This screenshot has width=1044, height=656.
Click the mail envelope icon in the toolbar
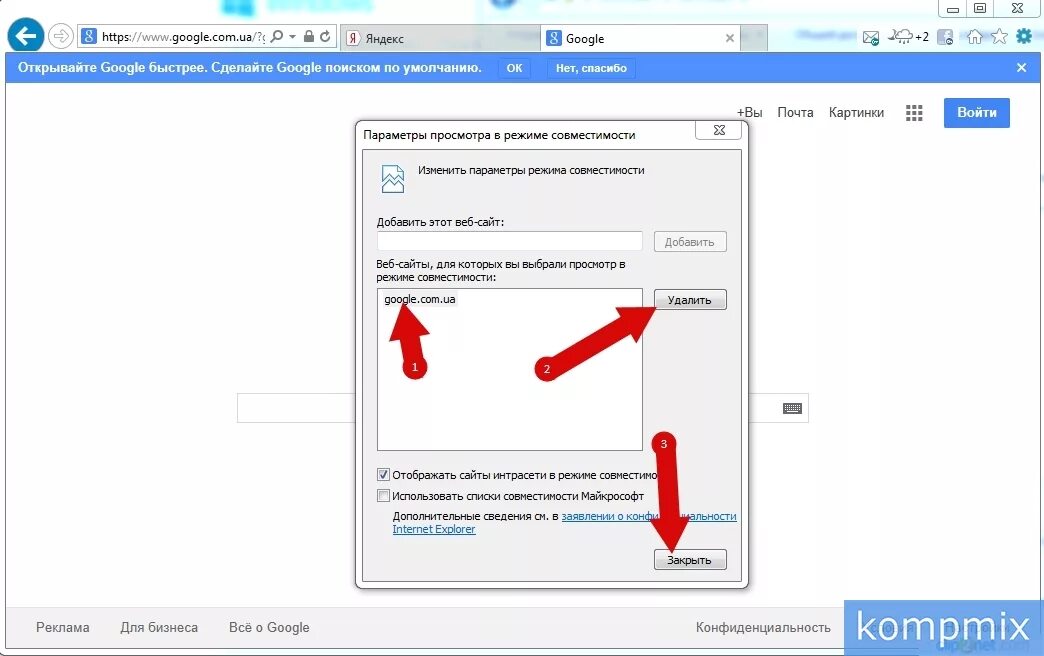pyautogui.click(x=870, y=35)
